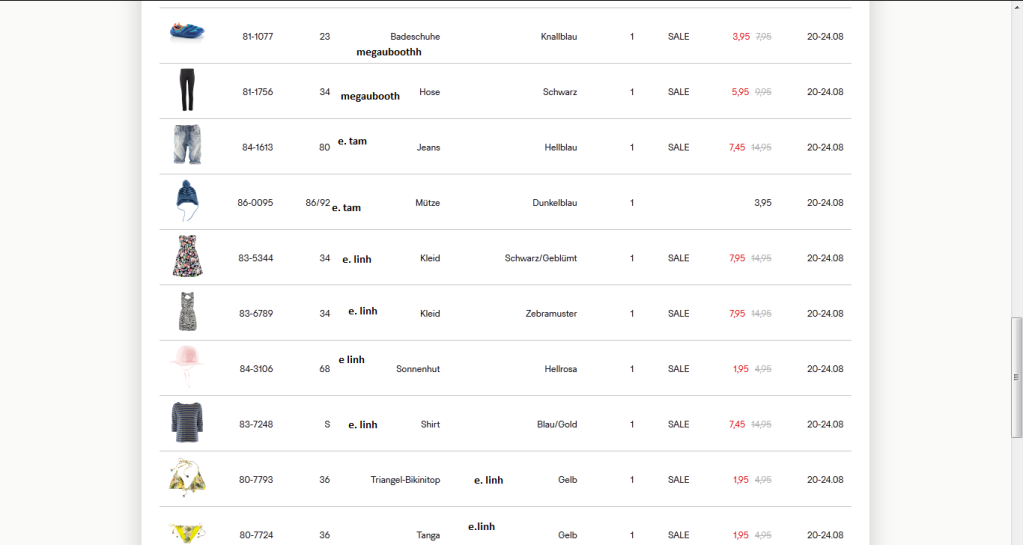The image size is (1023, 545).
Task: Click the dark blue Mütze thumbnail
Action: point(187,201)
